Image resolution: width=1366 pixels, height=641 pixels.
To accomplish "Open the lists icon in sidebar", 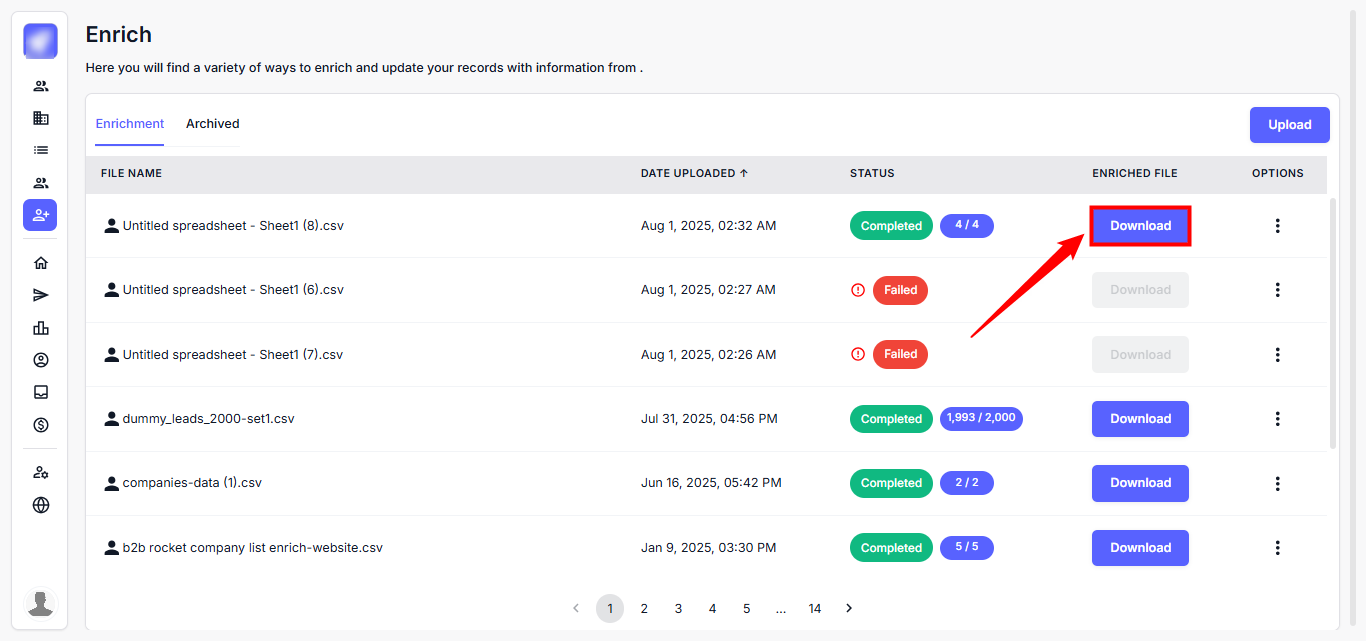I will tap(41, 150).
